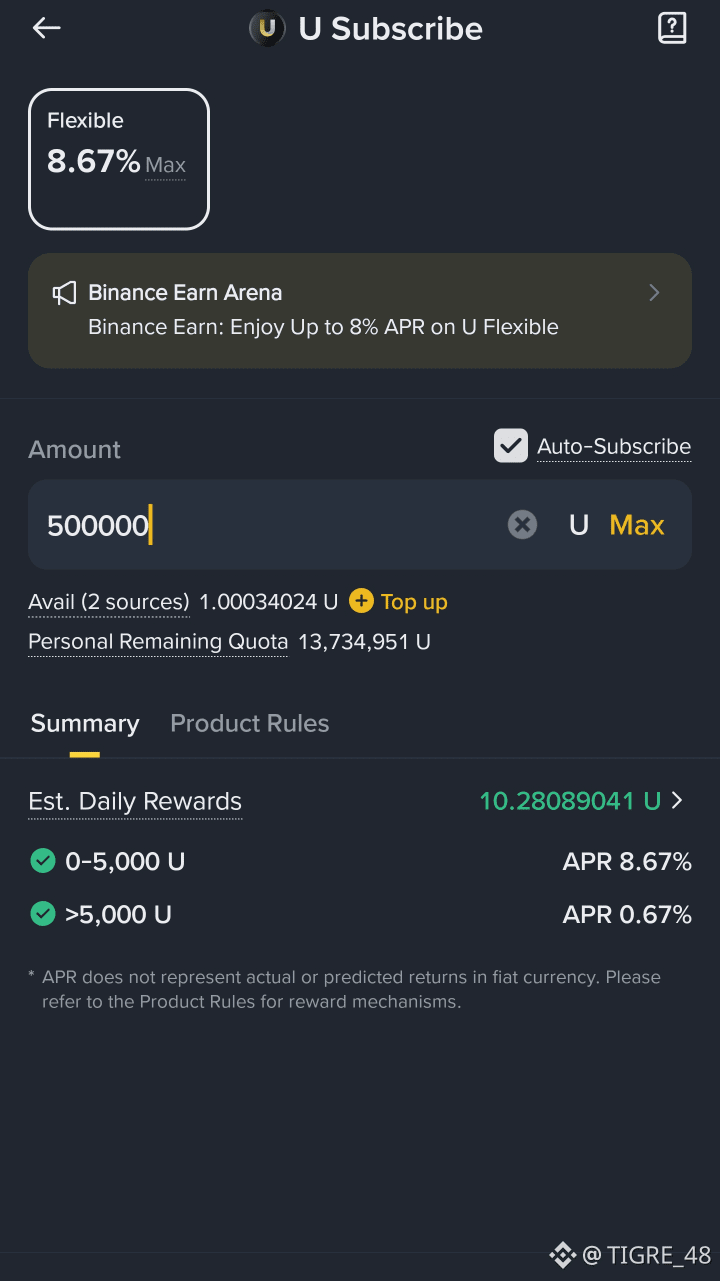View Personal Remaining Quota explanation
Viewport: 720px width, 1281px height.
point(158,642)
